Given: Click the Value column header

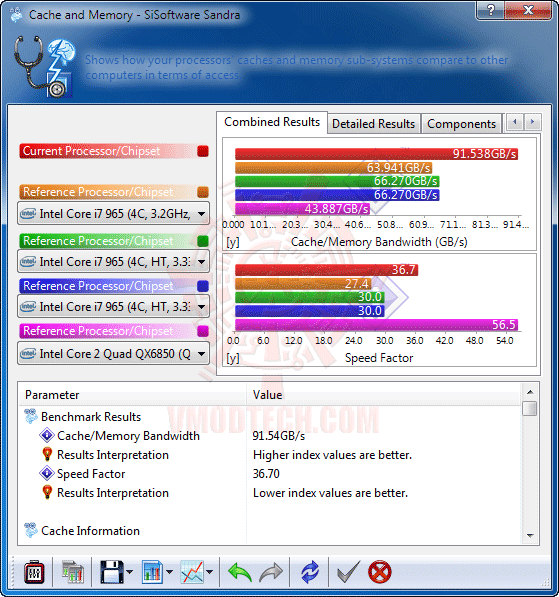Looking at the screenshot, I should pyautogui.click(x=384, y=395).
